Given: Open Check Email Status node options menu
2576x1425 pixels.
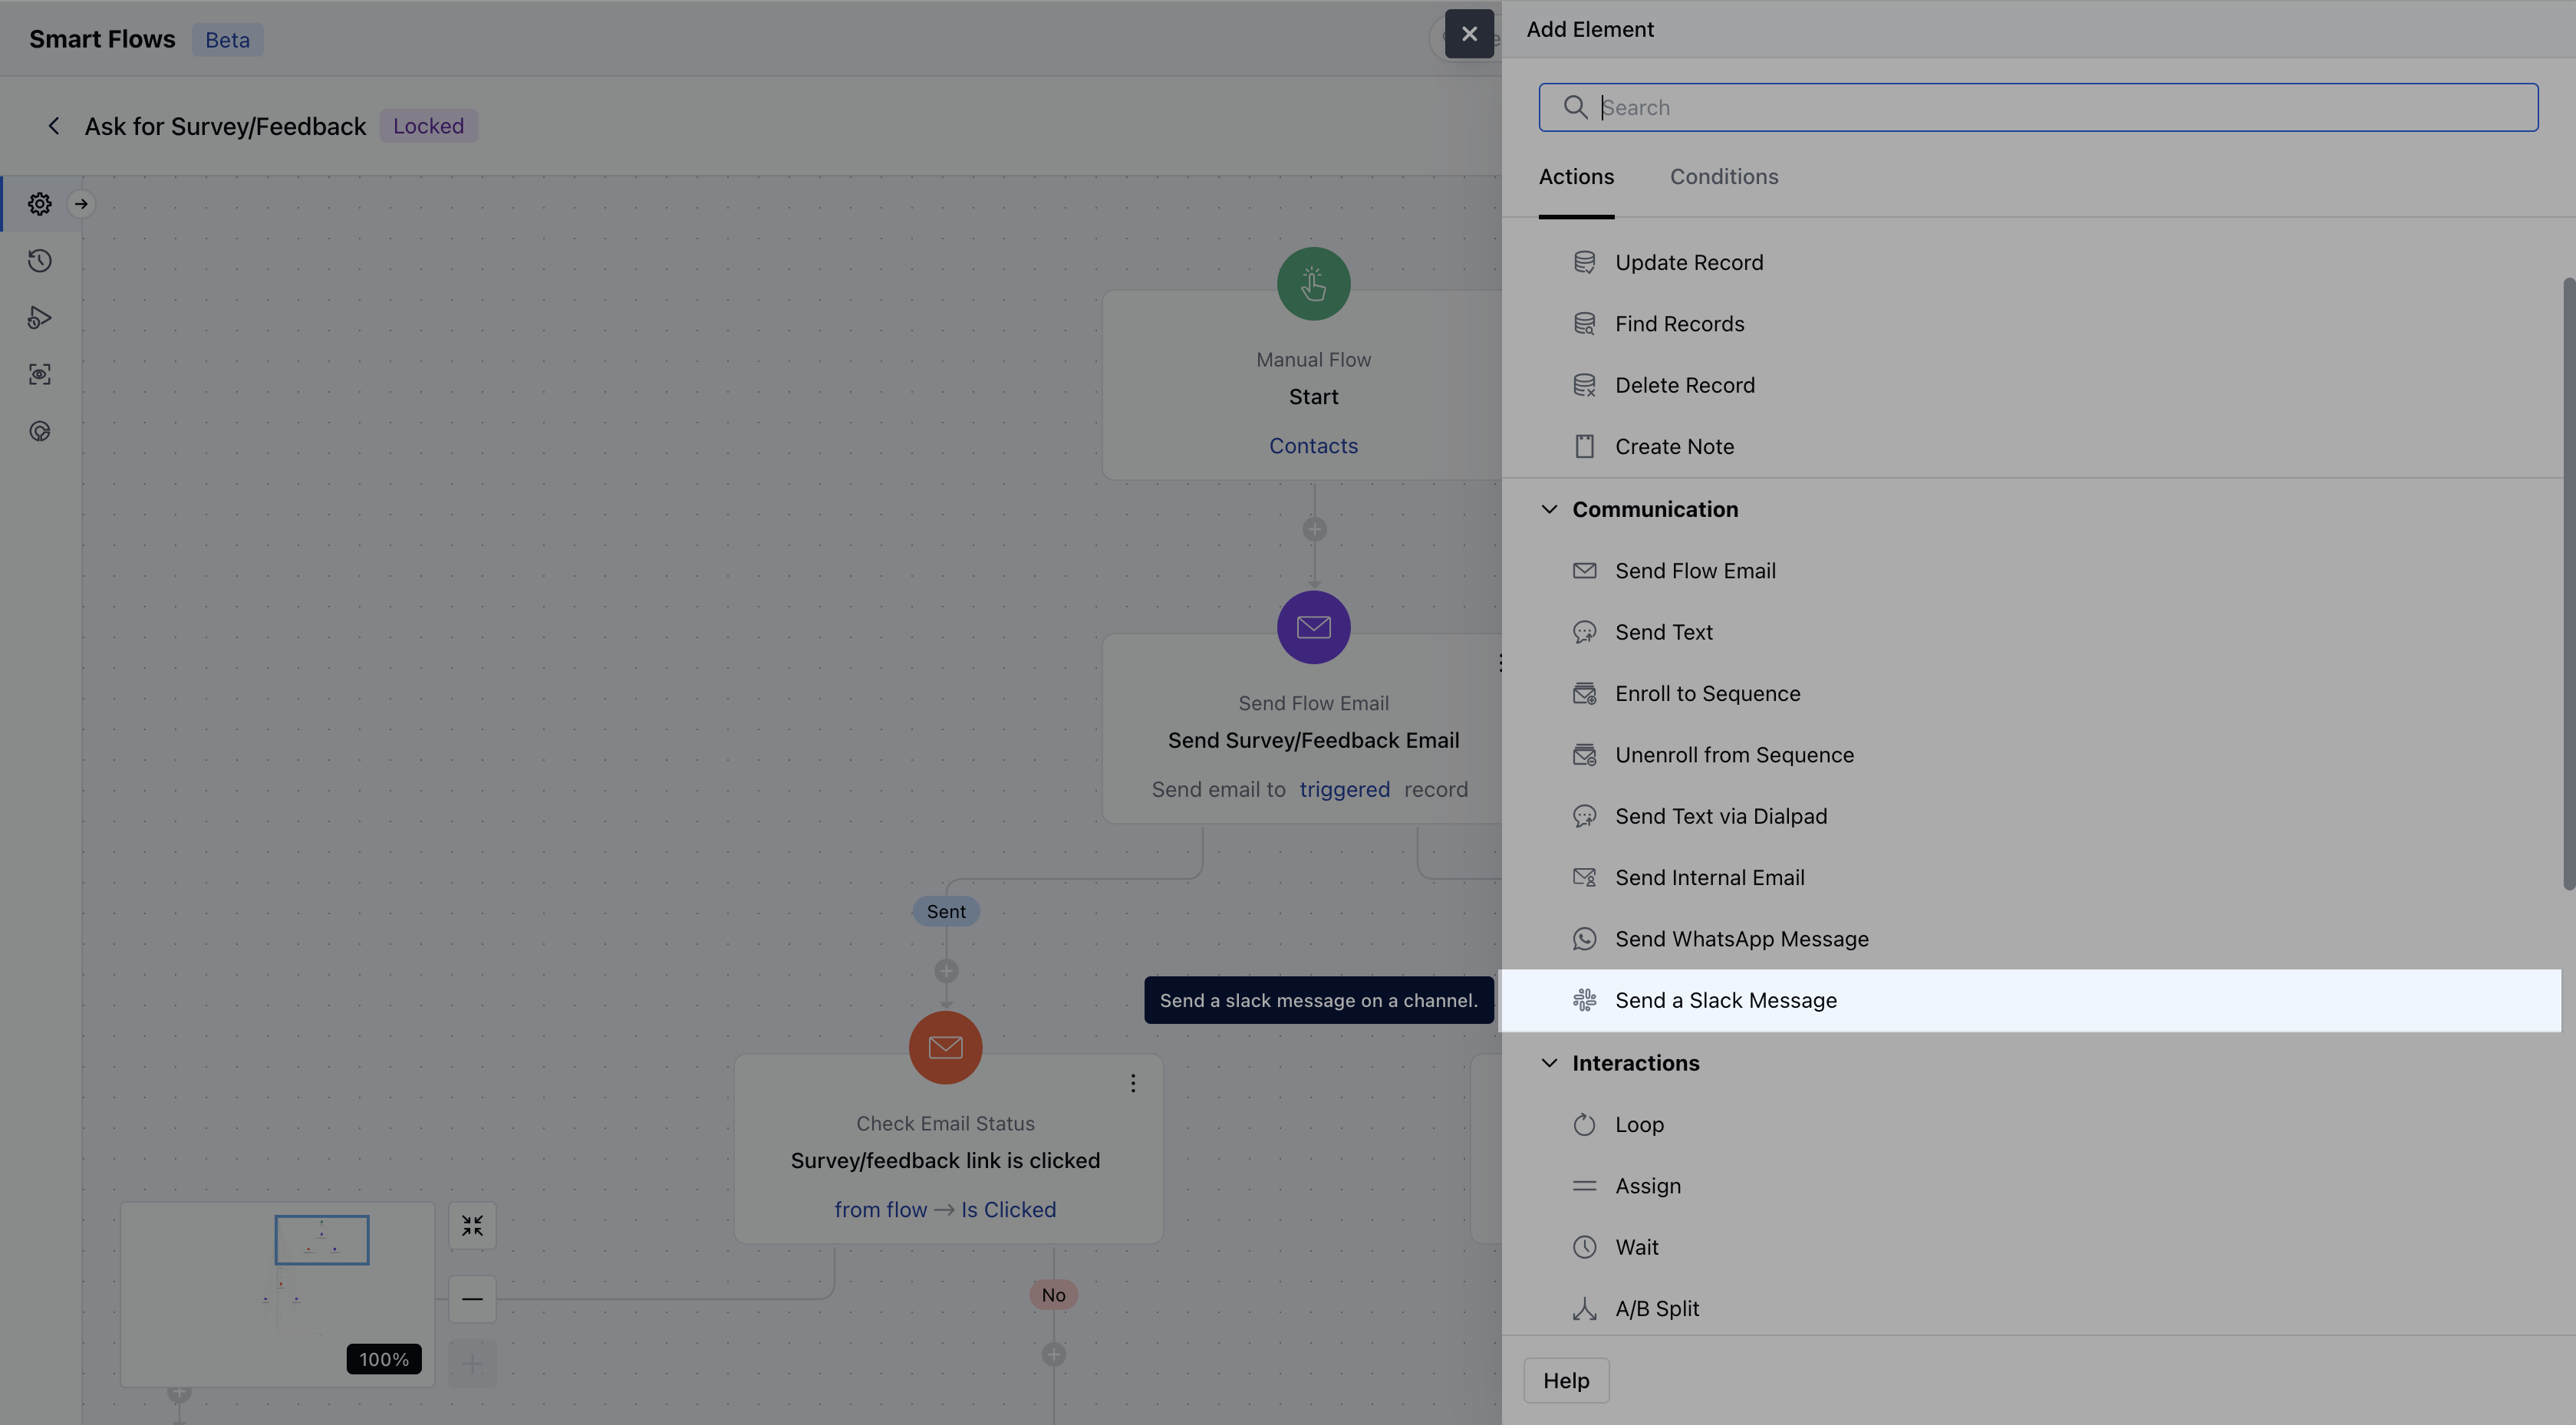Looking at the screenshot, I should pos(1133,1084).
